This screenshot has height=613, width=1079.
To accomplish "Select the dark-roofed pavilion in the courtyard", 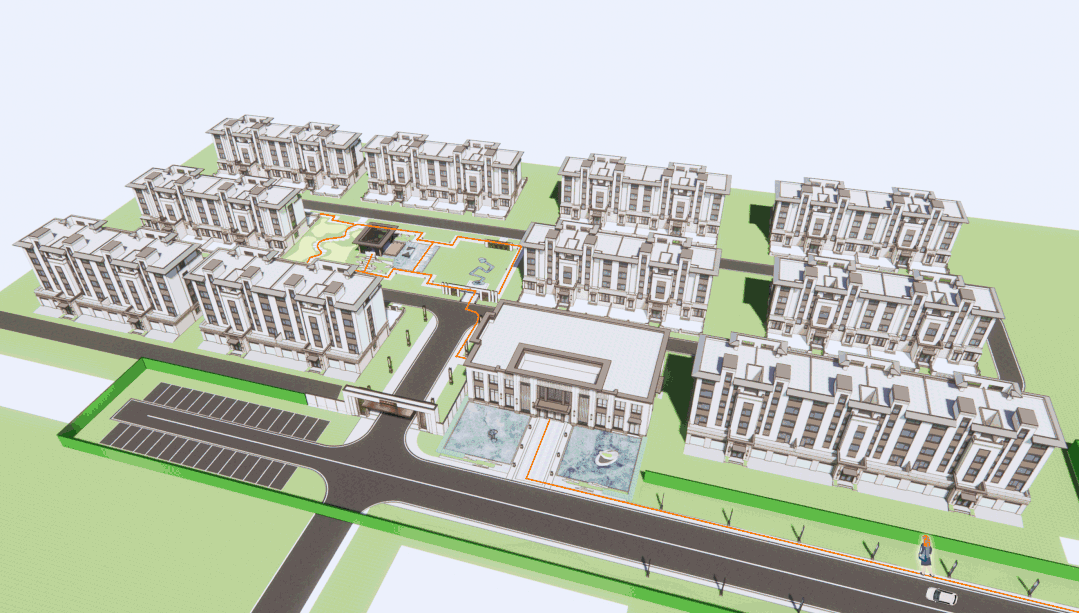I will tap(377, 238).
